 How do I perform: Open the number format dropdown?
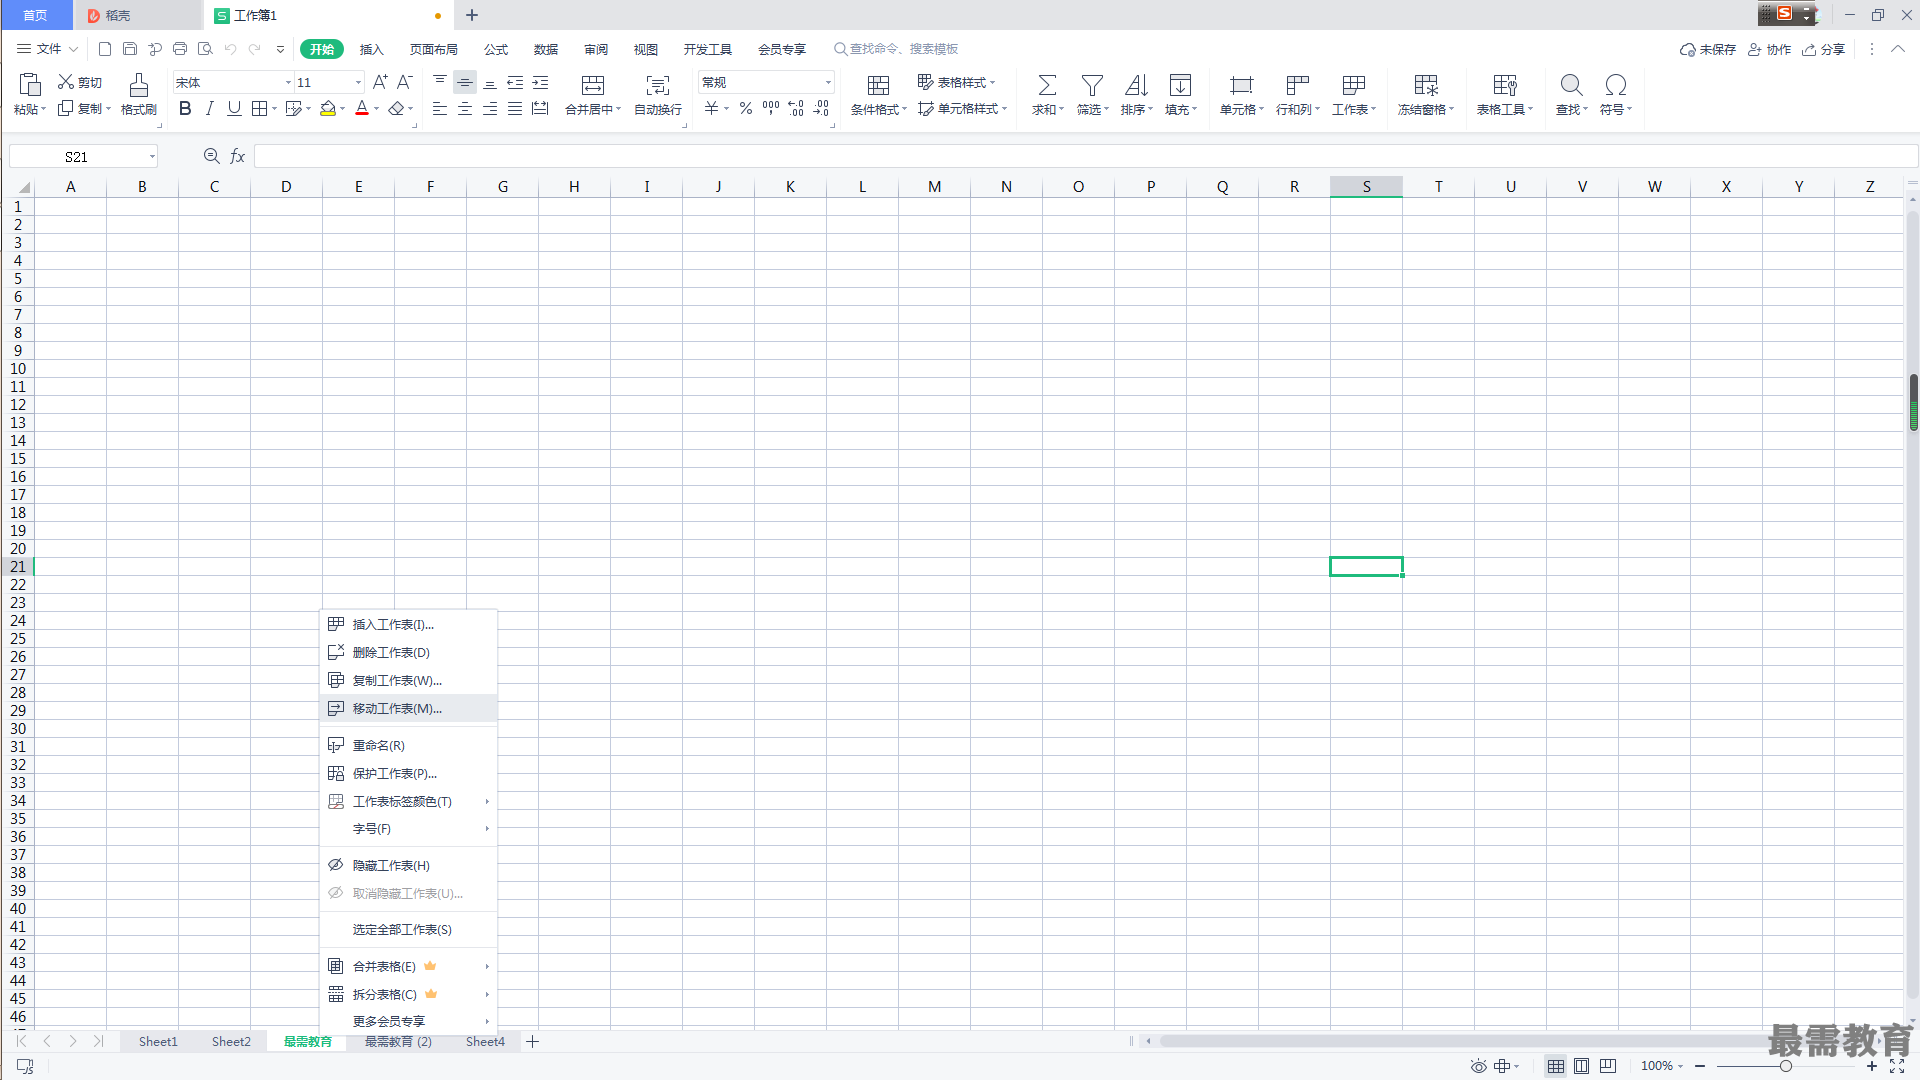(828, 82)
